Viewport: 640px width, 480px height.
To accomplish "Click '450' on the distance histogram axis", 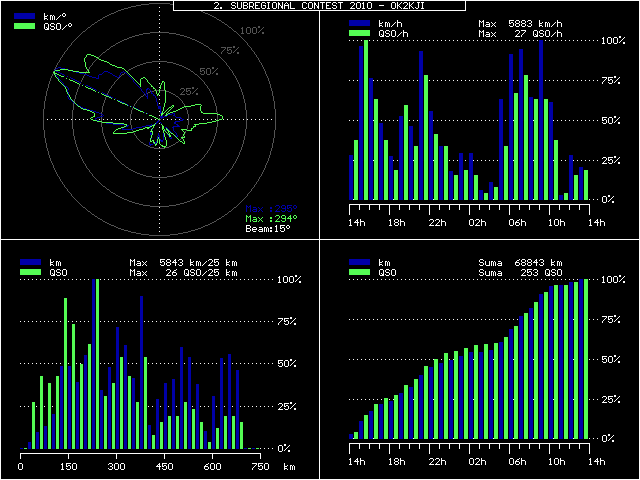I will click(164, 467).
